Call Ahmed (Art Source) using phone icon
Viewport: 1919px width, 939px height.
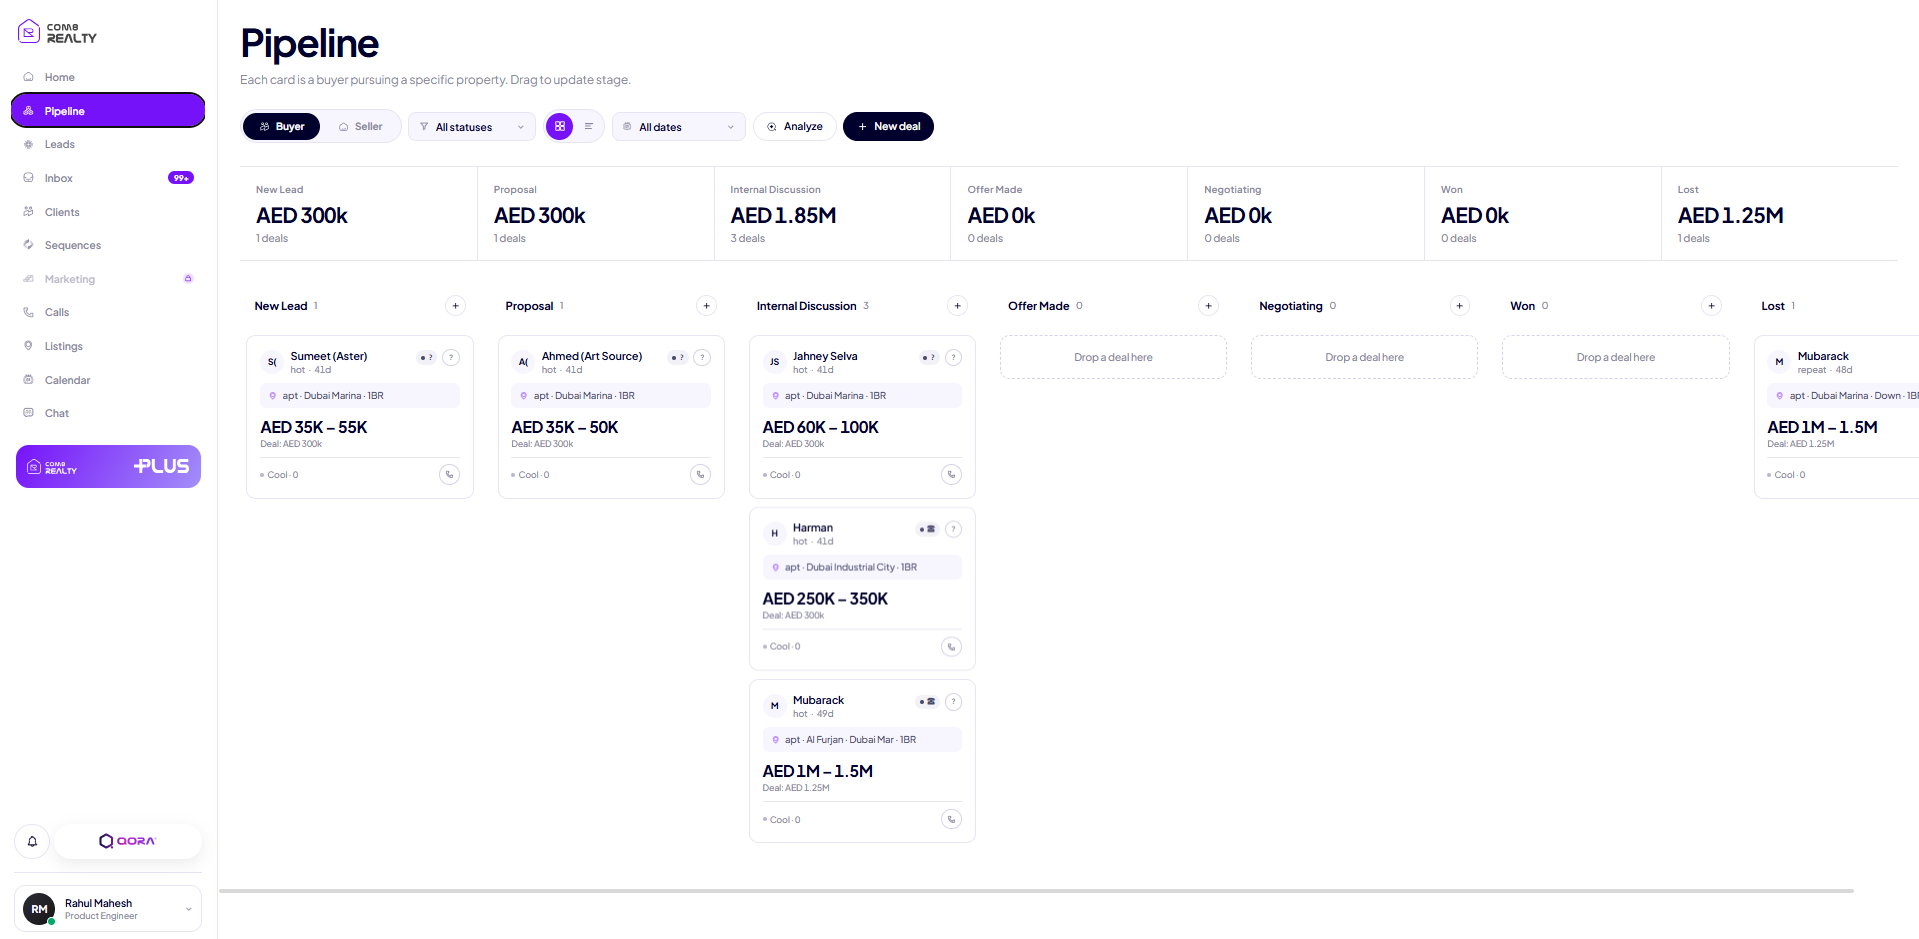701,475
